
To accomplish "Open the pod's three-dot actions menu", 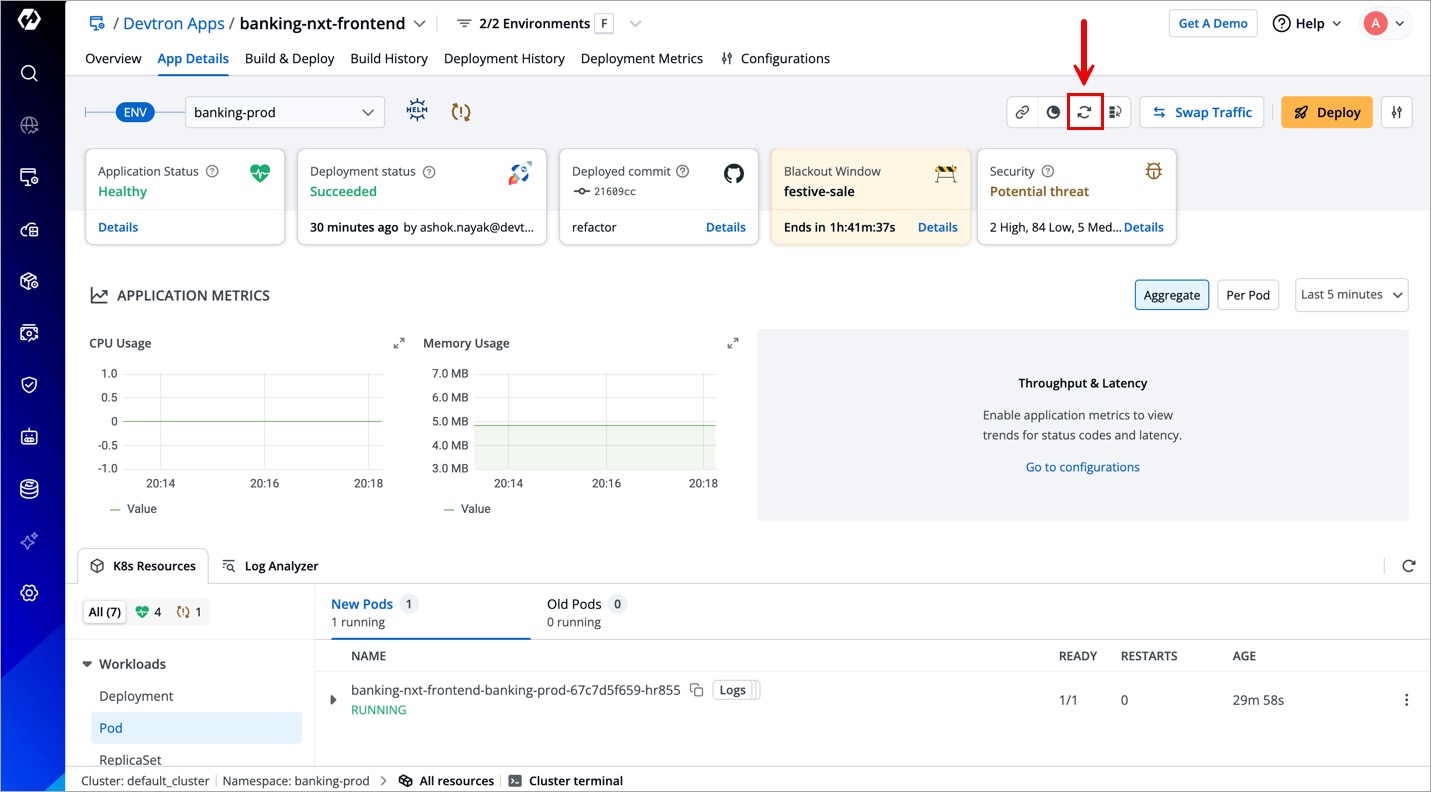I will click(1407, 700).
